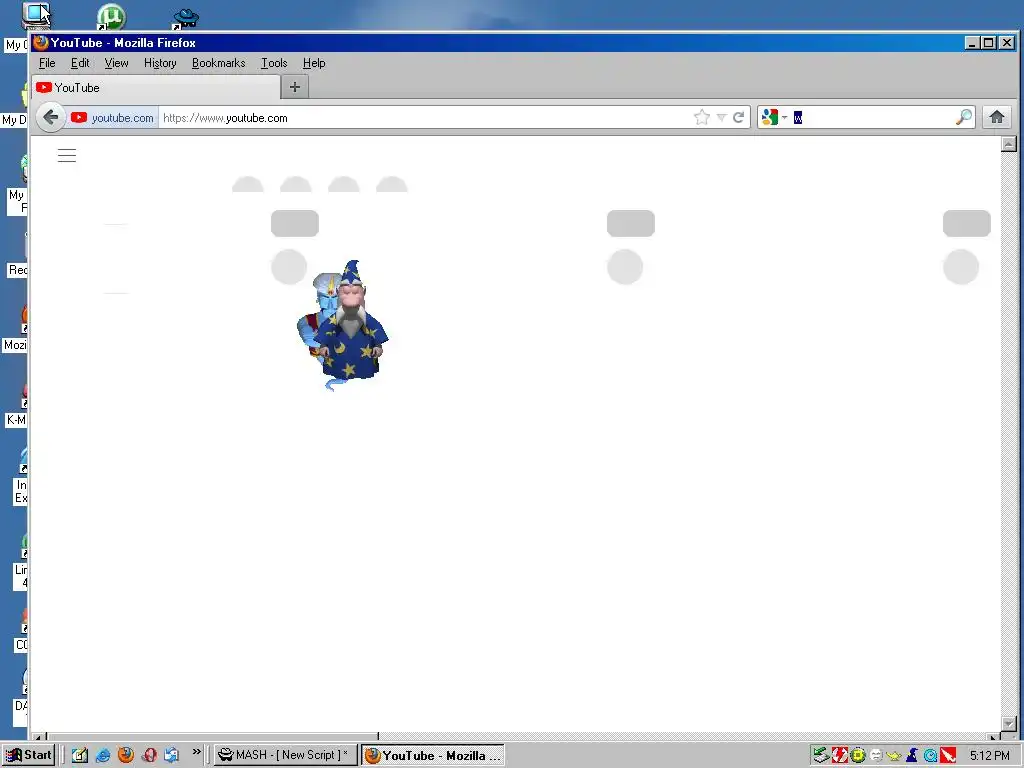The height and width of the screenshot is (768, 1024).
Task: Open the Tools menu
Action: (274, 63)
